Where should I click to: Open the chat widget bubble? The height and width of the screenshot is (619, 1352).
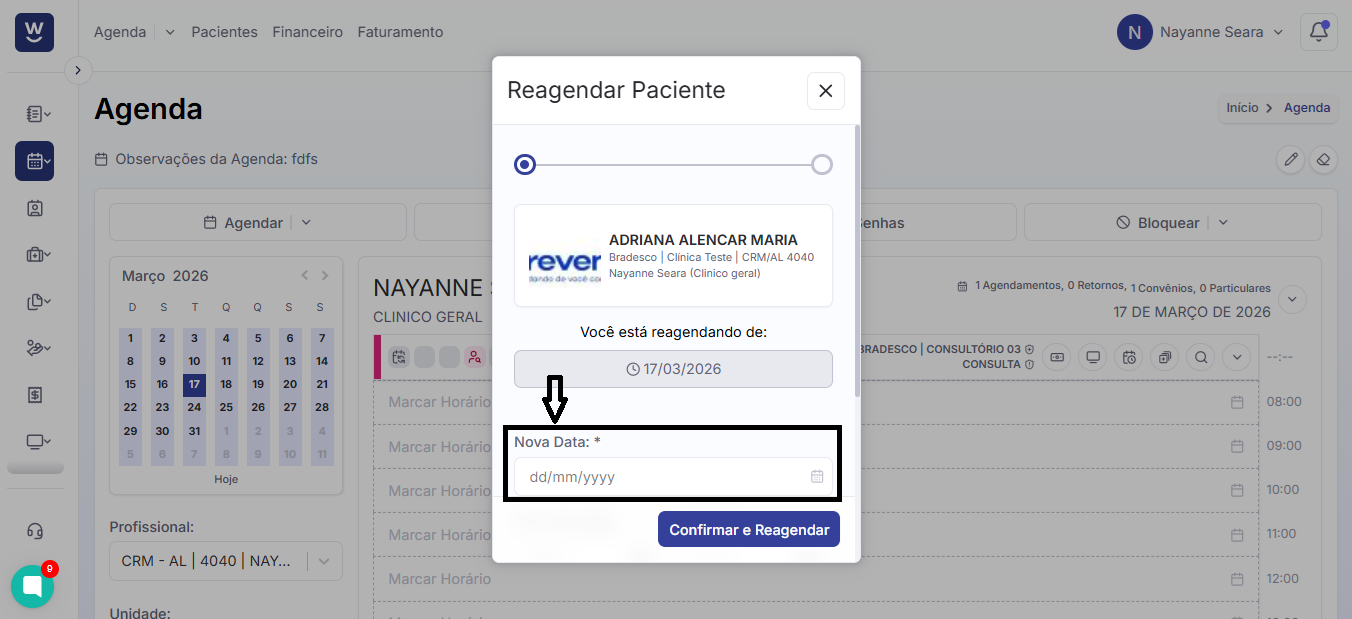pos(32,586)
